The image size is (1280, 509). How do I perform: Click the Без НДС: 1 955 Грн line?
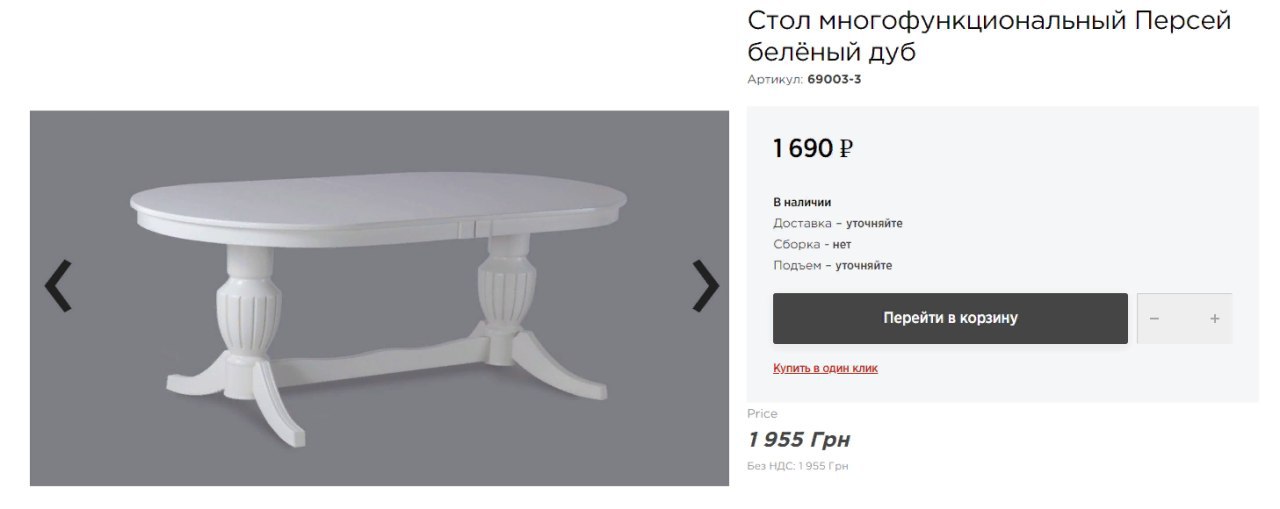tap(797, 466)
